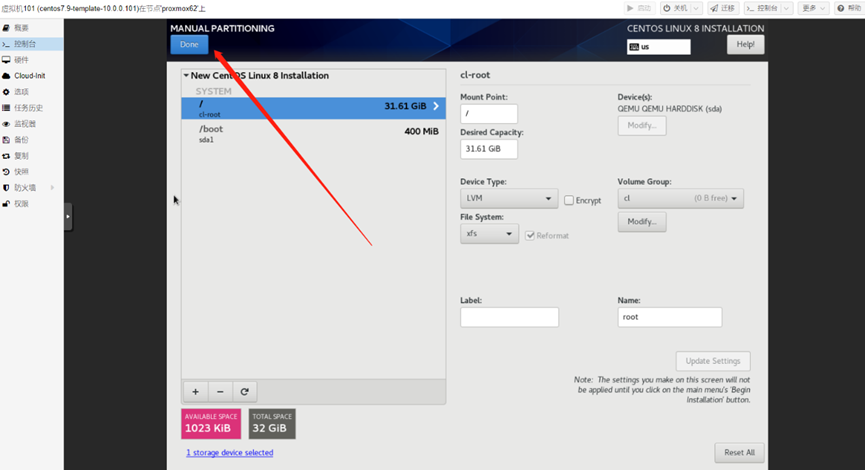
Task: Click the 关机 shutdown button in top toolbar
Action: [676, 8]
